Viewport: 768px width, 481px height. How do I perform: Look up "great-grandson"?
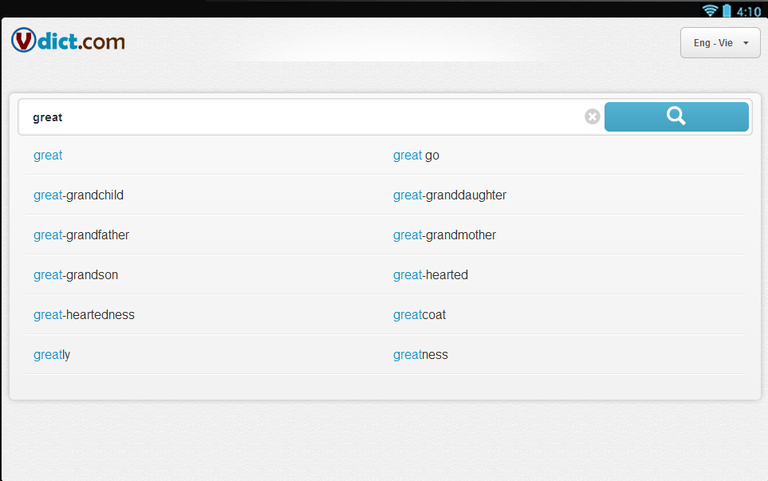(x=76, y=275)
